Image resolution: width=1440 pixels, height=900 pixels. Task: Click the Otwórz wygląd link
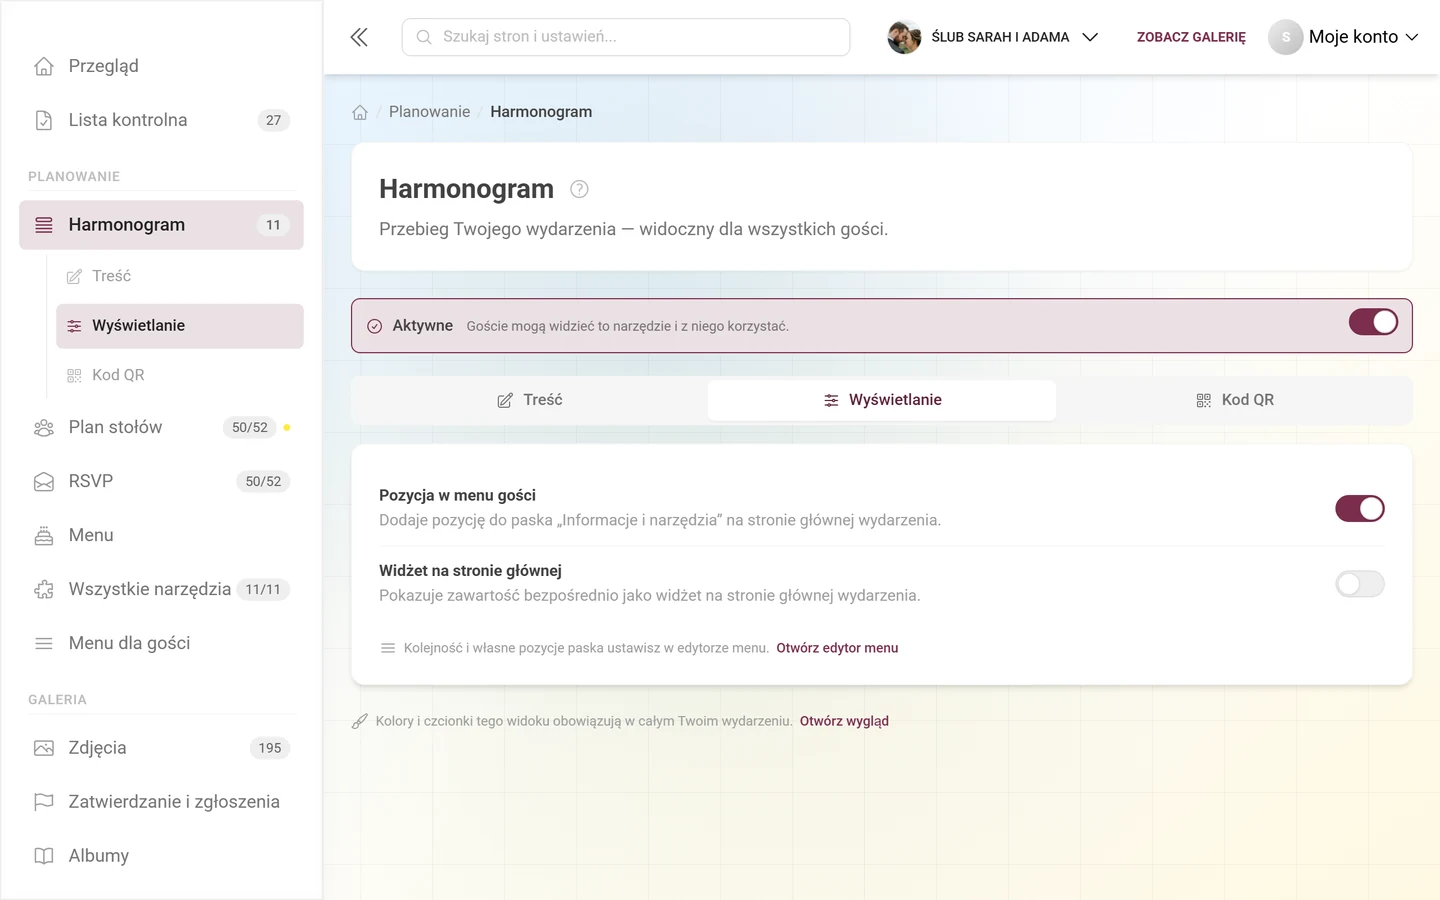pos(844,721)
